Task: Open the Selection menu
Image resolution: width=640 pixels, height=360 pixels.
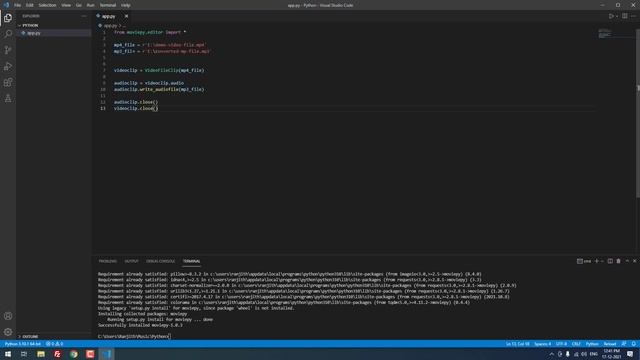Action: 47,5
